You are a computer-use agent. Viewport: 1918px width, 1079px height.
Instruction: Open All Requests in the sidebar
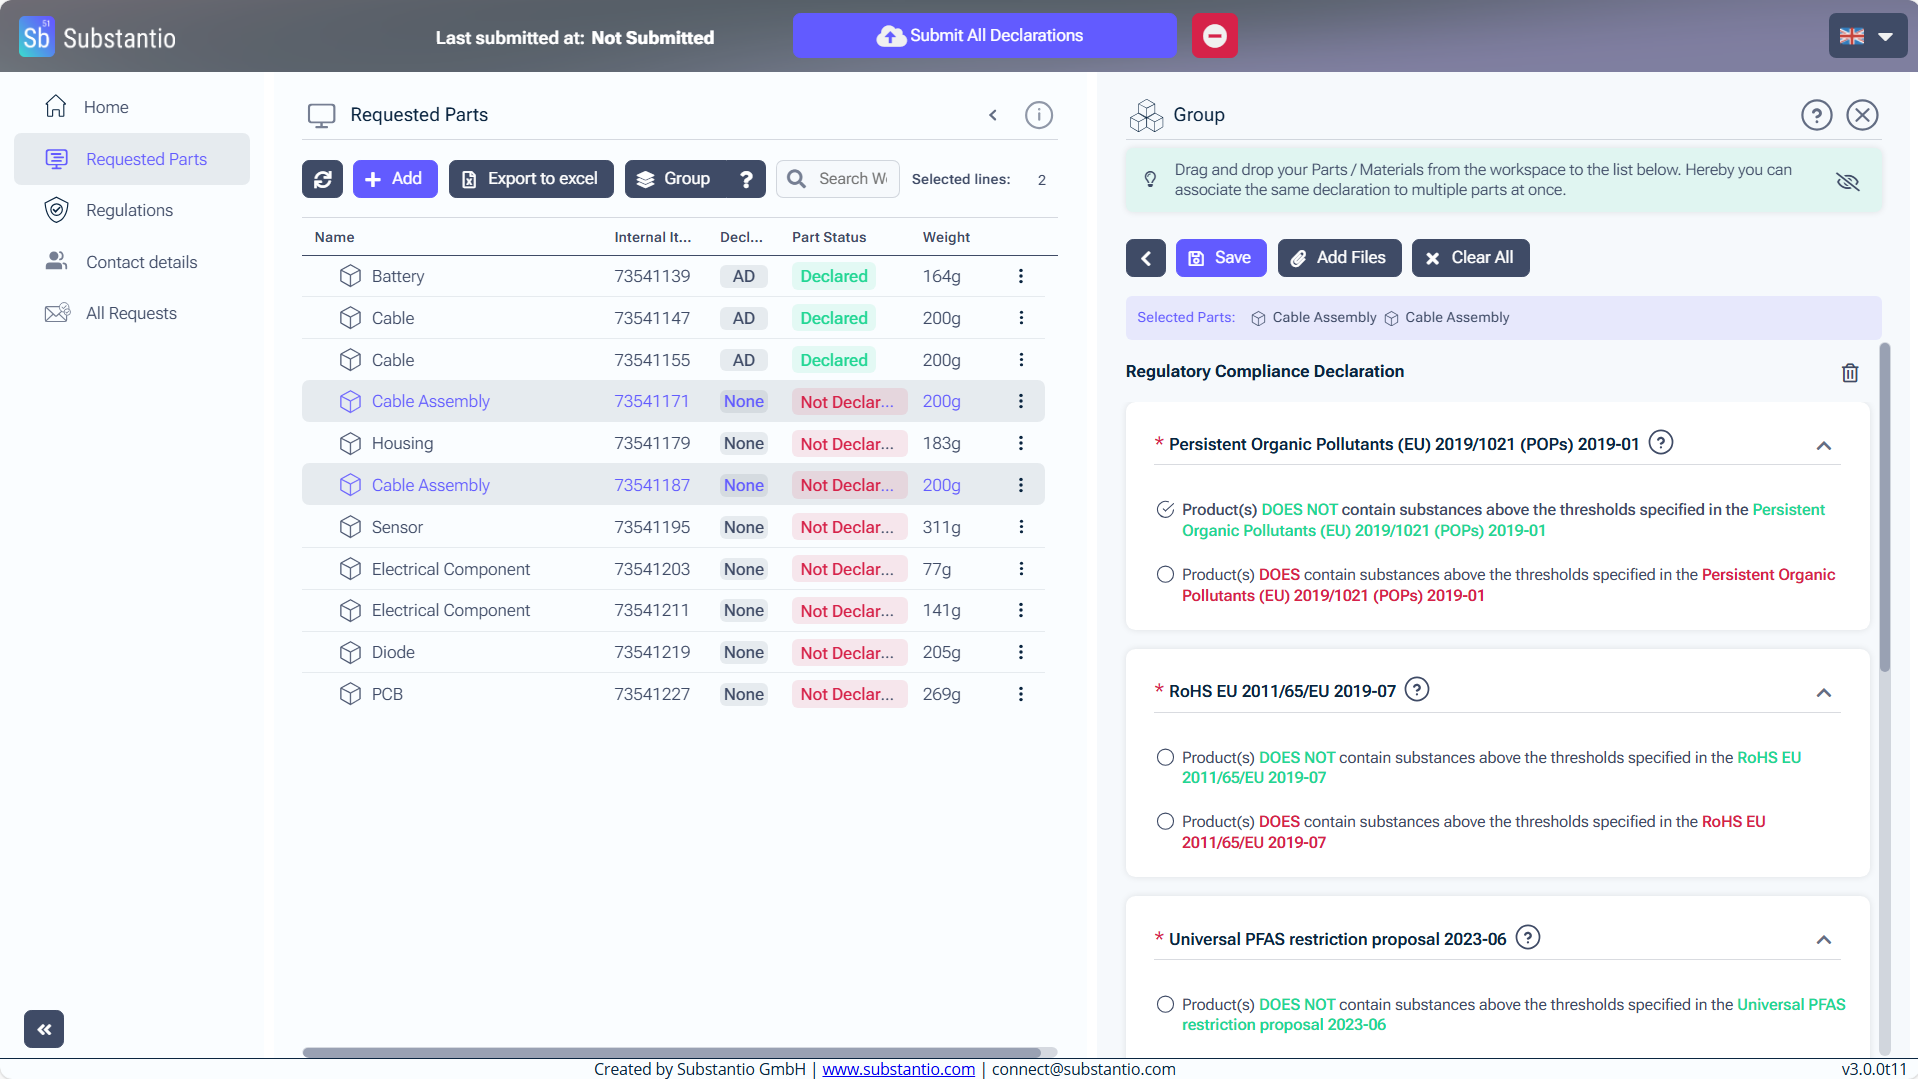[131, 313]
